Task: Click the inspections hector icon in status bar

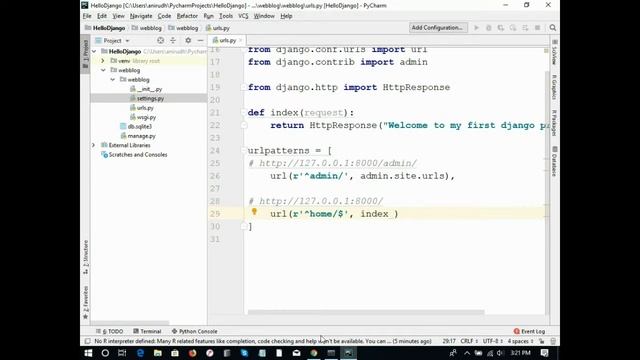Action: tap(553, 341)
